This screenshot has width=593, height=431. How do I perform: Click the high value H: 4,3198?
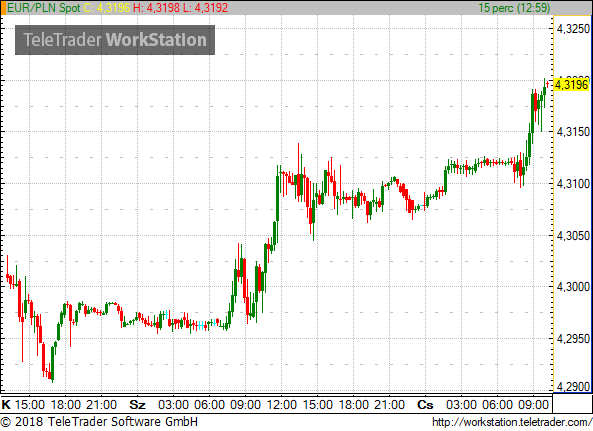(x=157, y=8)
